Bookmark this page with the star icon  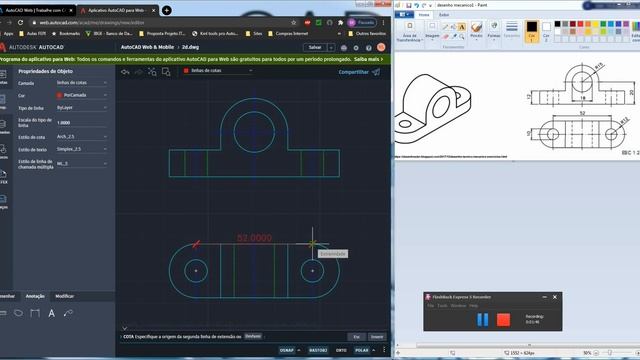[293, 22]
